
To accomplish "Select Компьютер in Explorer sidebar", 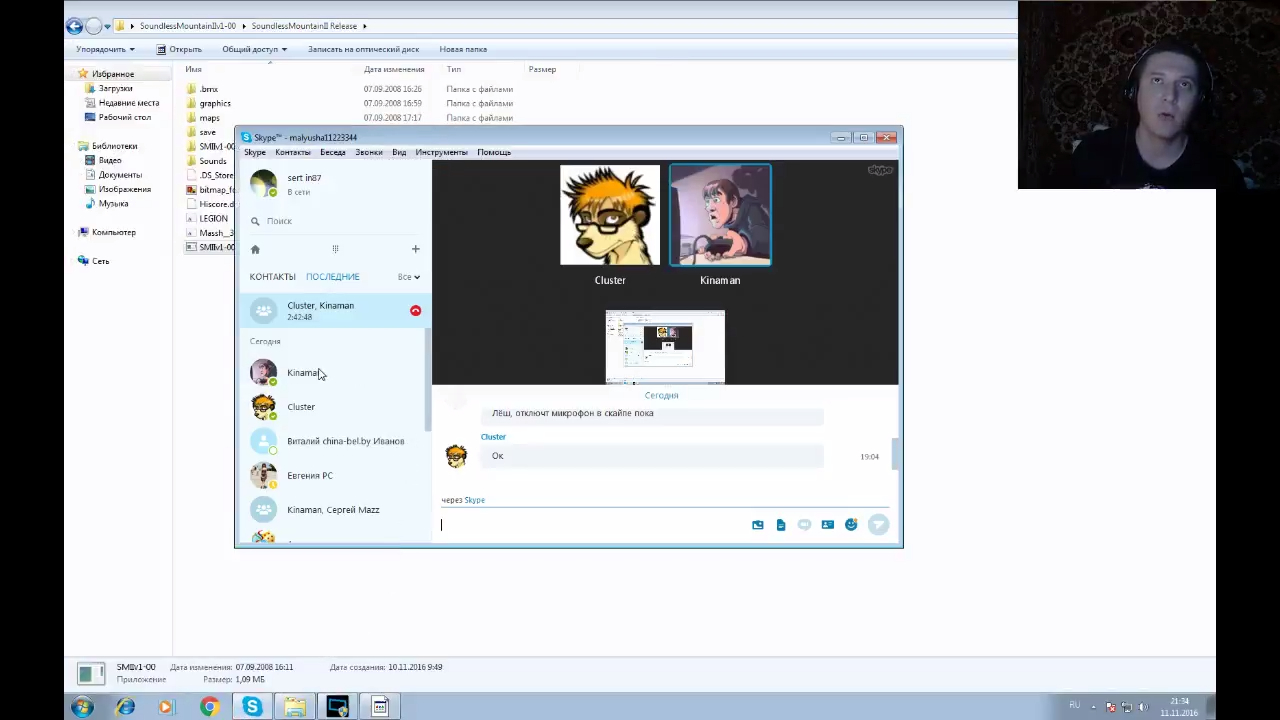I will click(x=114, y=232).
